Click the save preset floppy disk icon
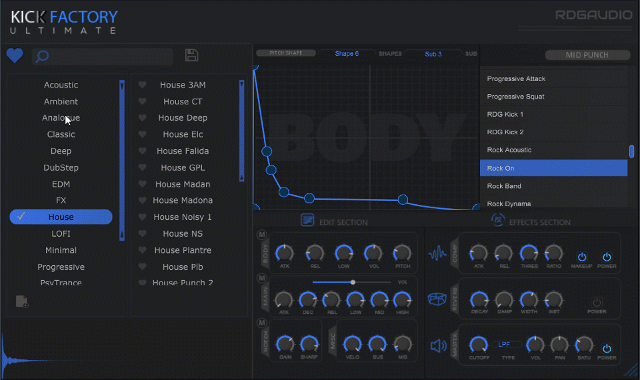The height and width of the screenshot is (380, 640). 191,55
